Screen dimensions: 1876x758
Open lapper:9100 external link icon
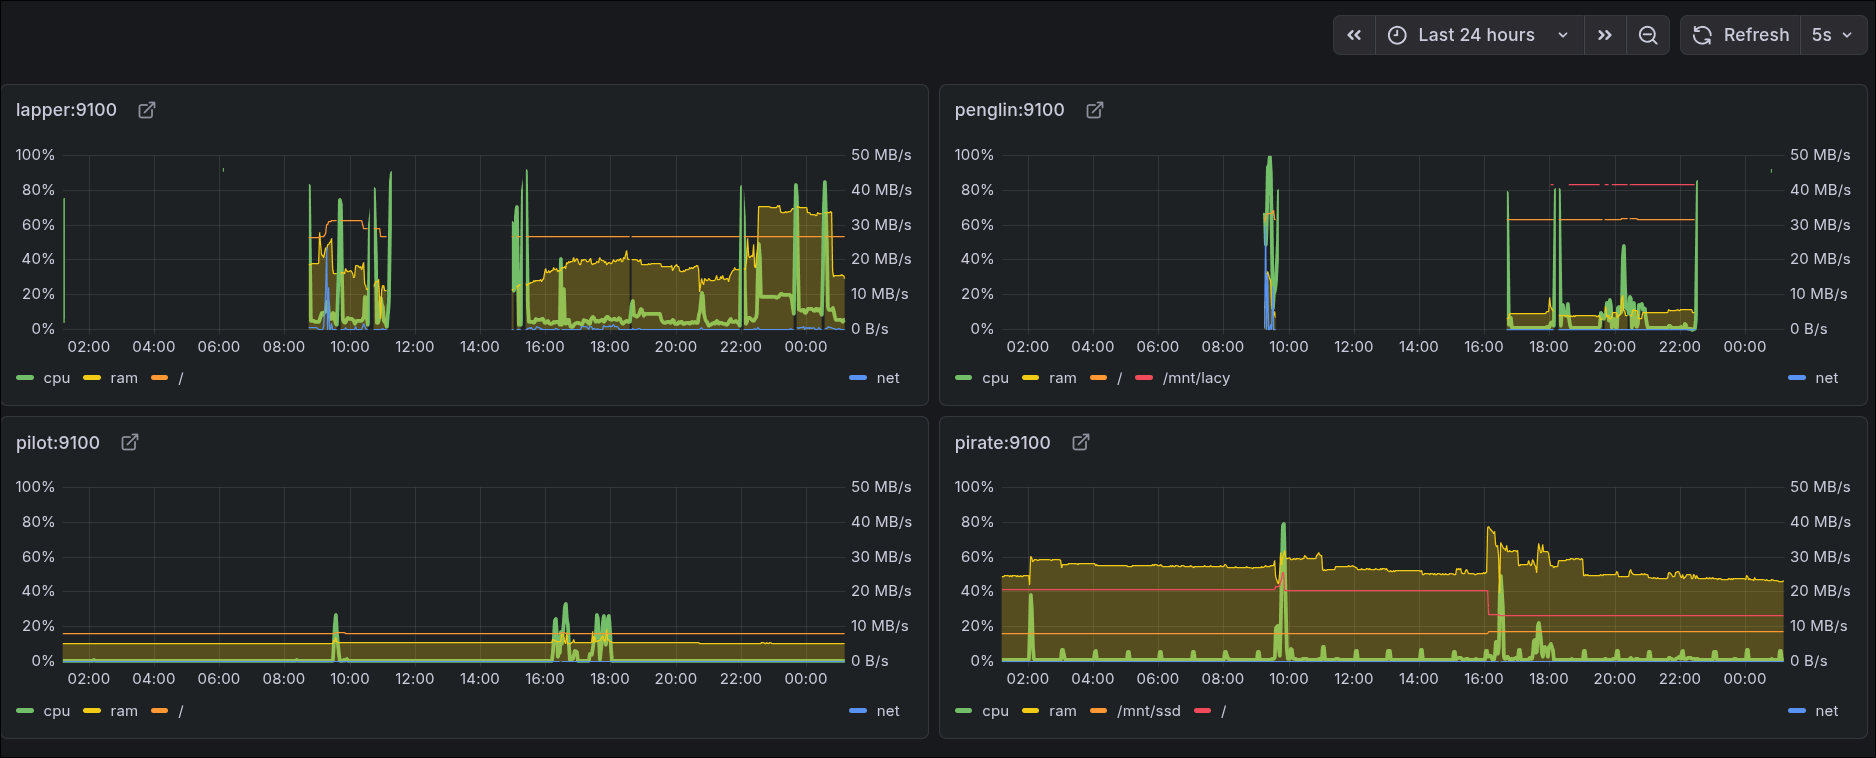coord(147,110)
